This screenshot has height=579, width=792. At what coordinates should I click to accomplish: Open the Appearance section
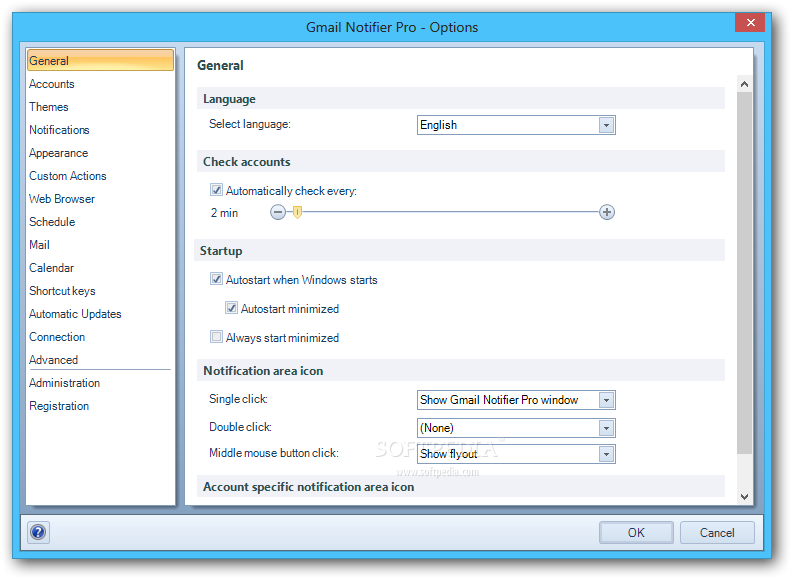59,153
